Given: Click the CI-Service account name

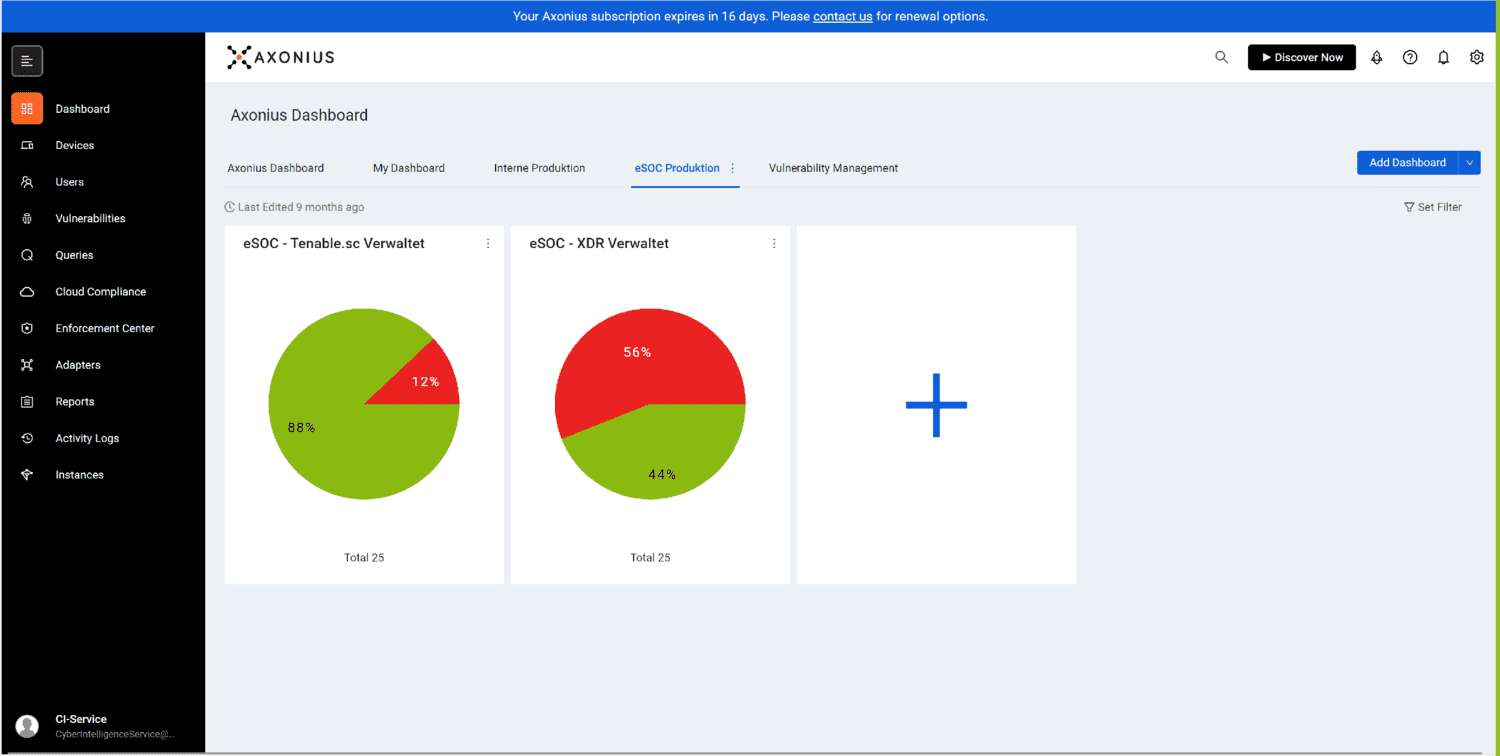Looking at the screenshot, I should click(x=81, y=719).
